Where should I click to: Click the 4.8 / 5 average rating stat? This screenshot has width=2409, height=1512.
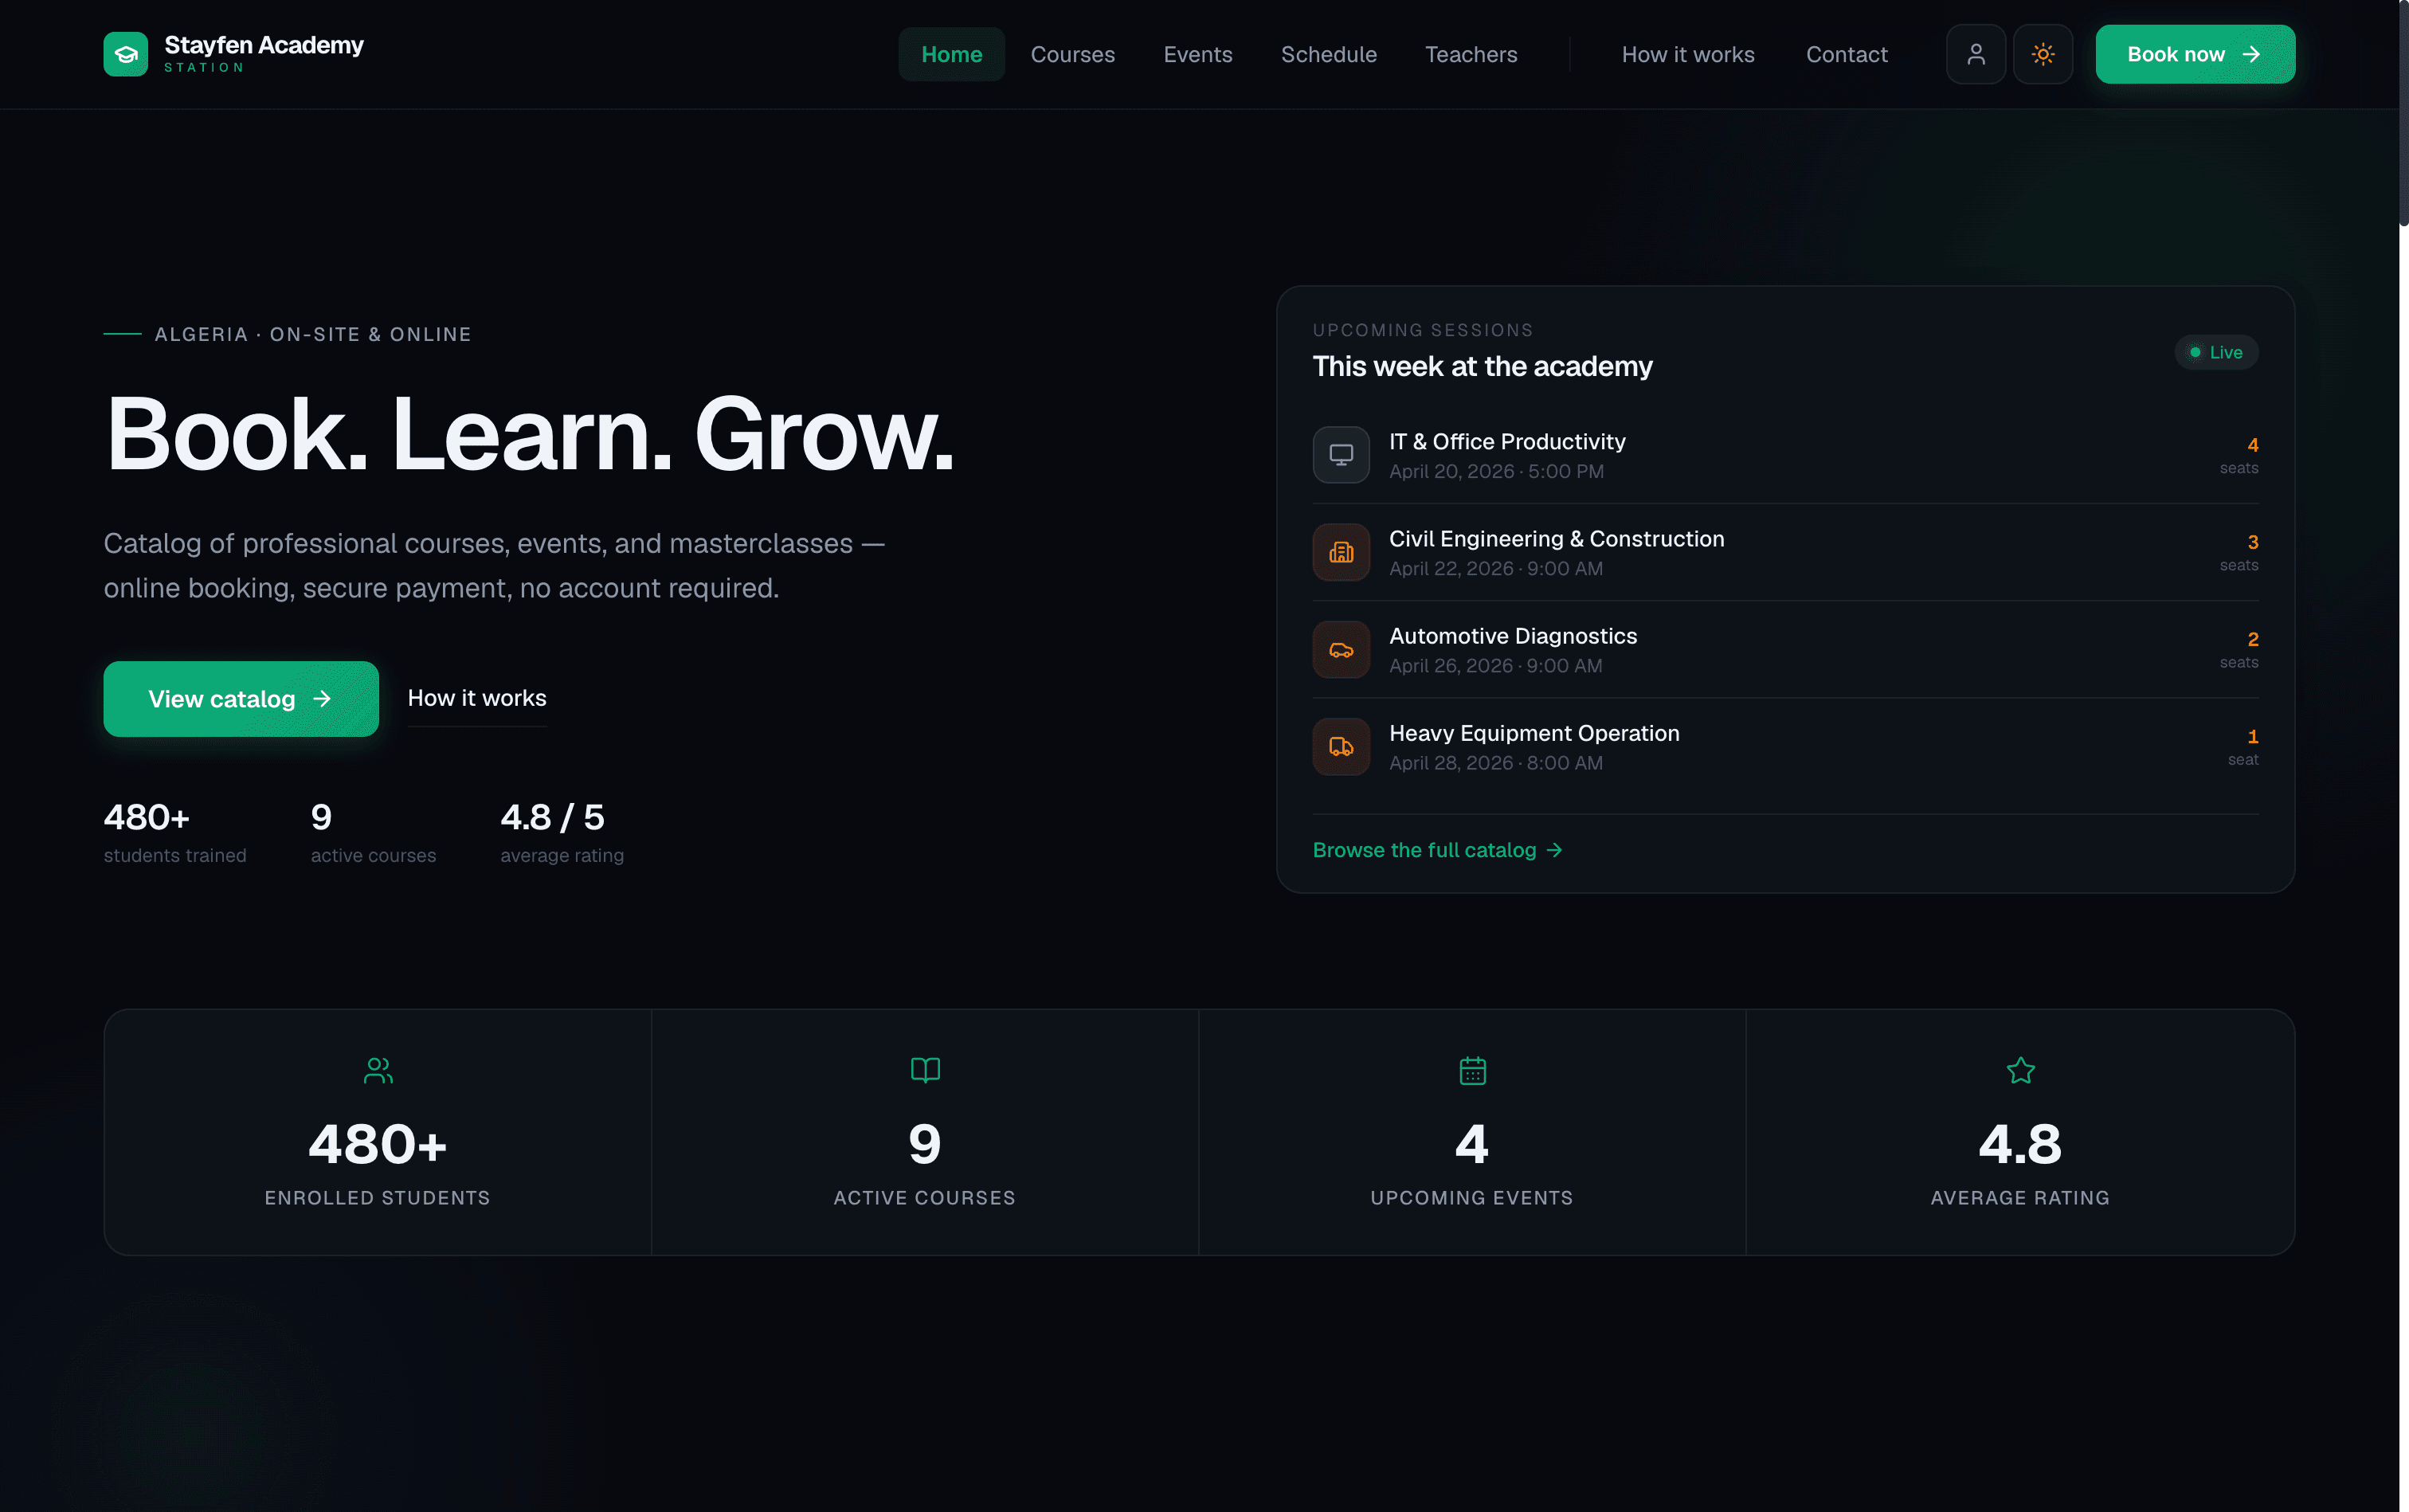(x=562, y=832)
